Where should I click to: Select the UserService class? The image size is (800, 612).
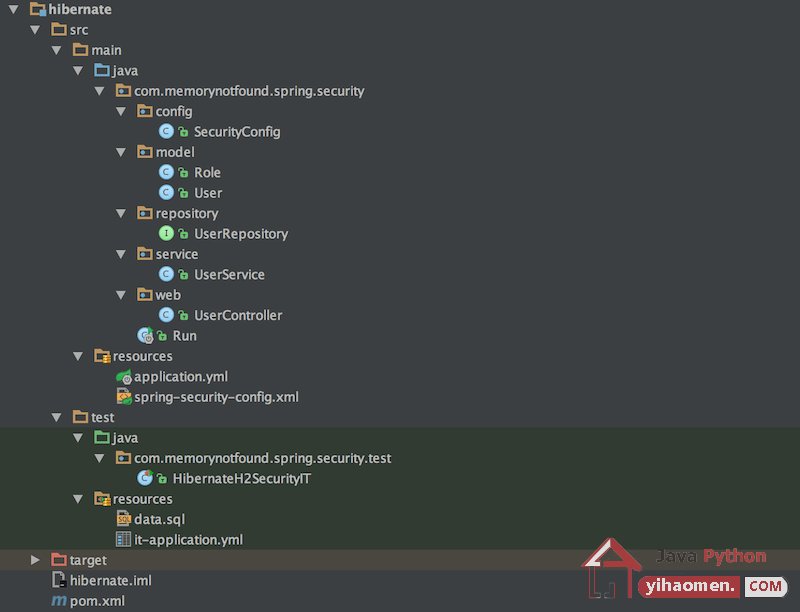[229, 274]
